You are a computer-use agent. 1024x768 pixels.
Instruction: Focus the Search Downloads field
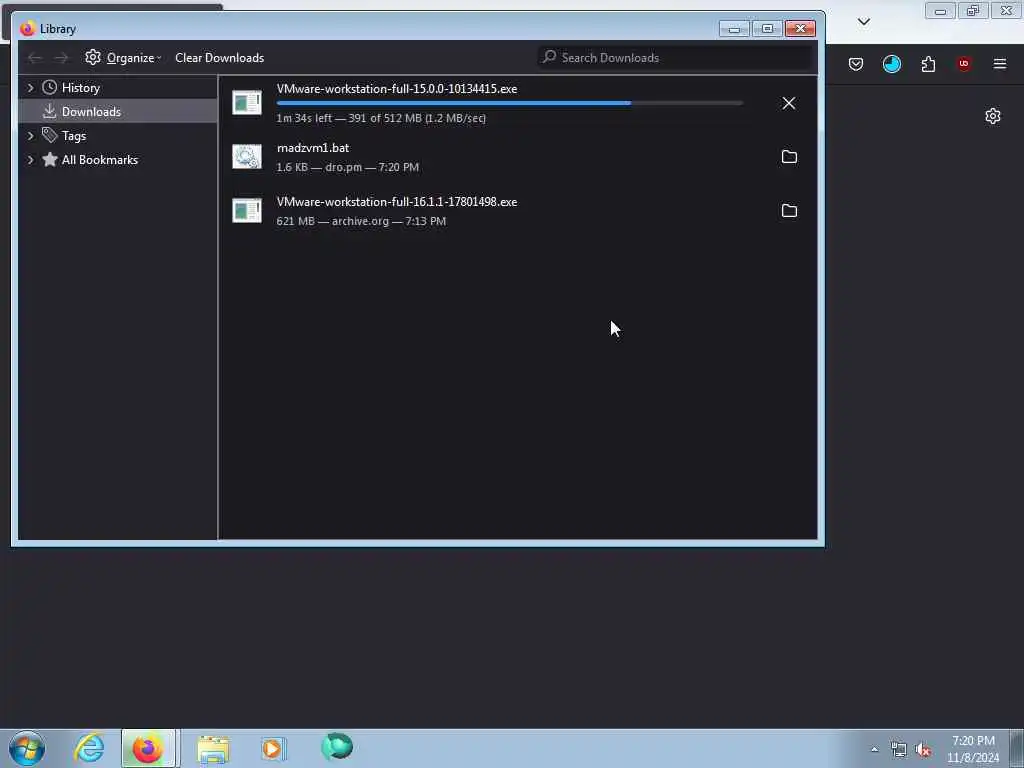click(675, 57)
